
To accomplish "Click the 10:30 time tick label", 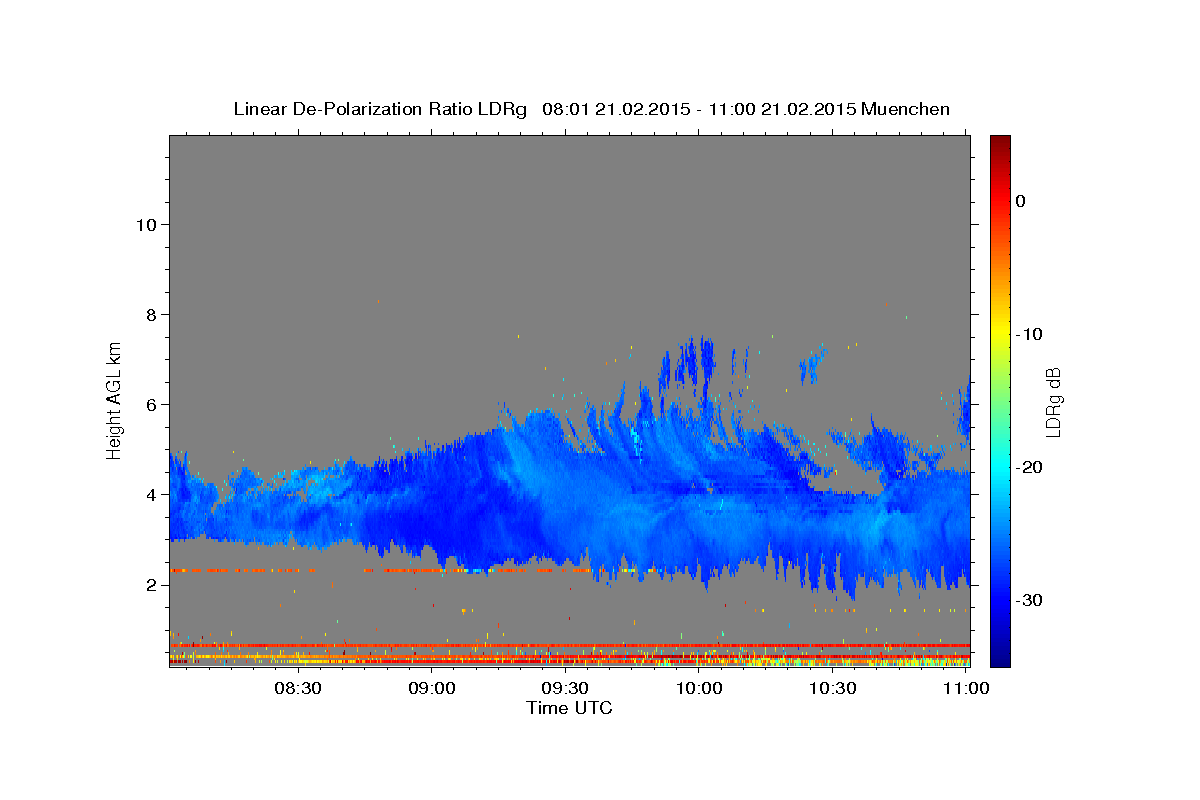I will coord(833,688).
